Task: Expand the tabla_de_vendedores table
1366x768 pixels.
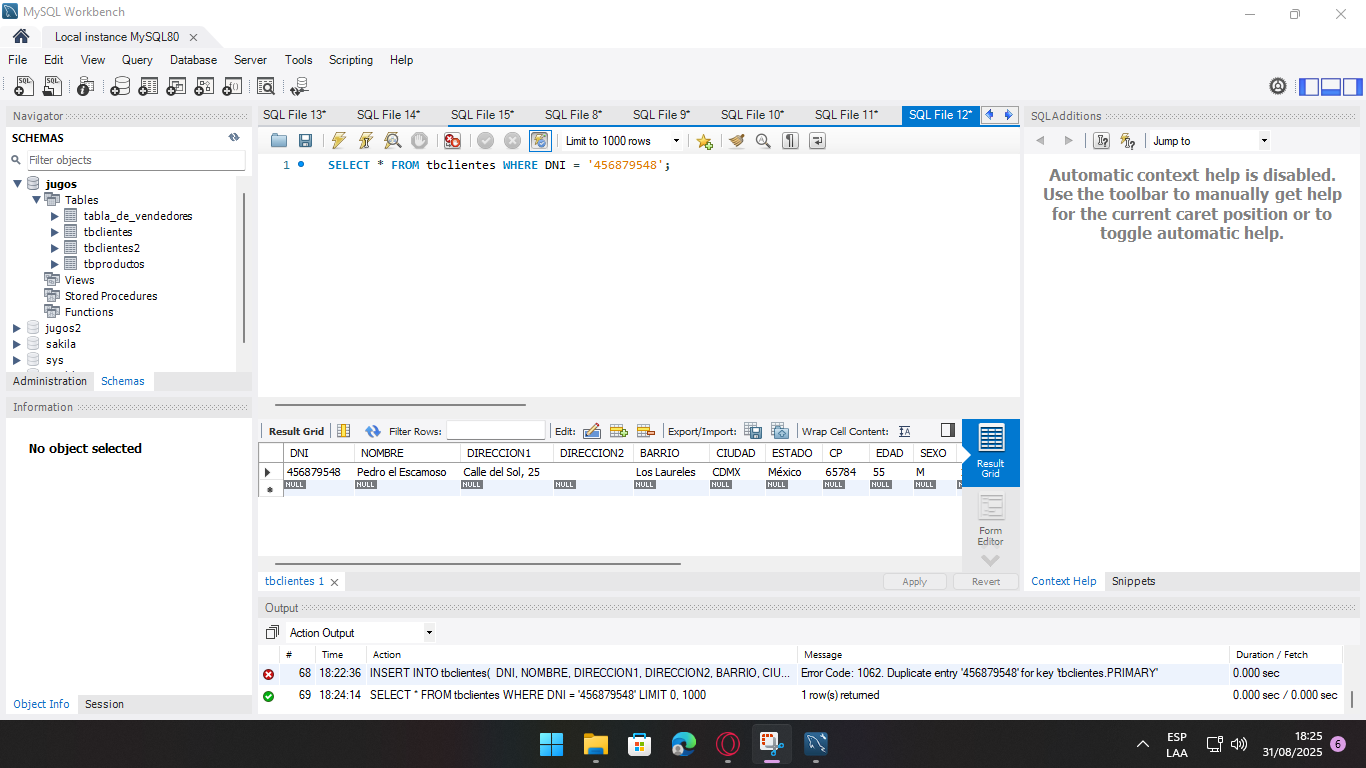Action: [x=55, y=216]
